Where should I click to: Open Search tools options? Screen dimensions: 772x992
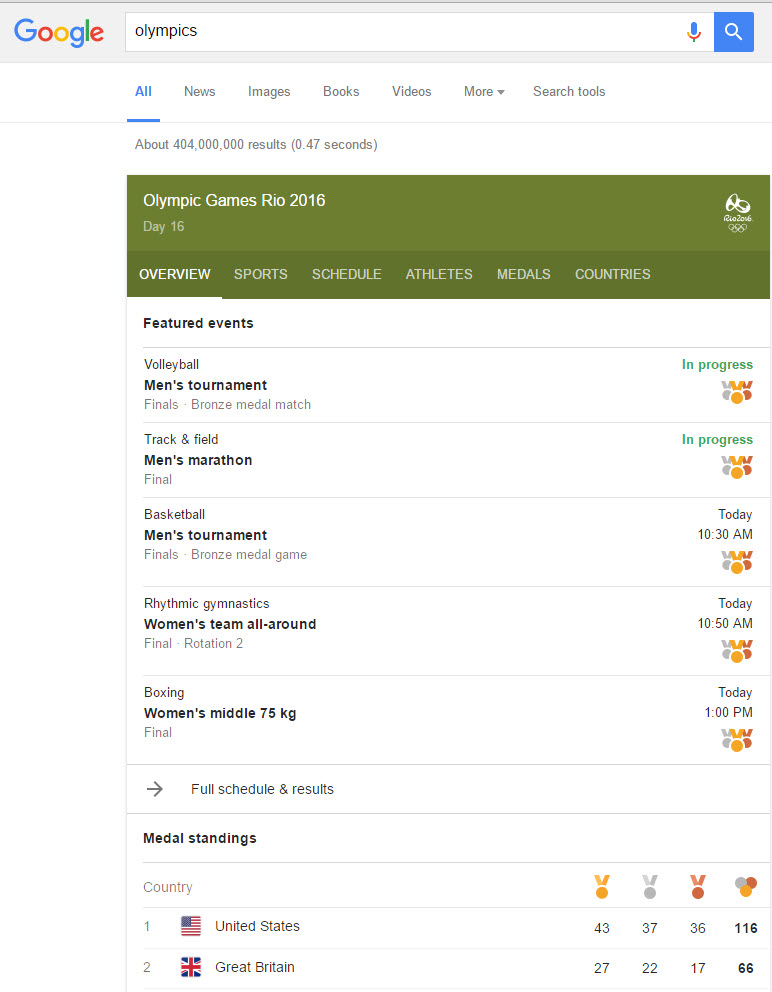point(569,92)
